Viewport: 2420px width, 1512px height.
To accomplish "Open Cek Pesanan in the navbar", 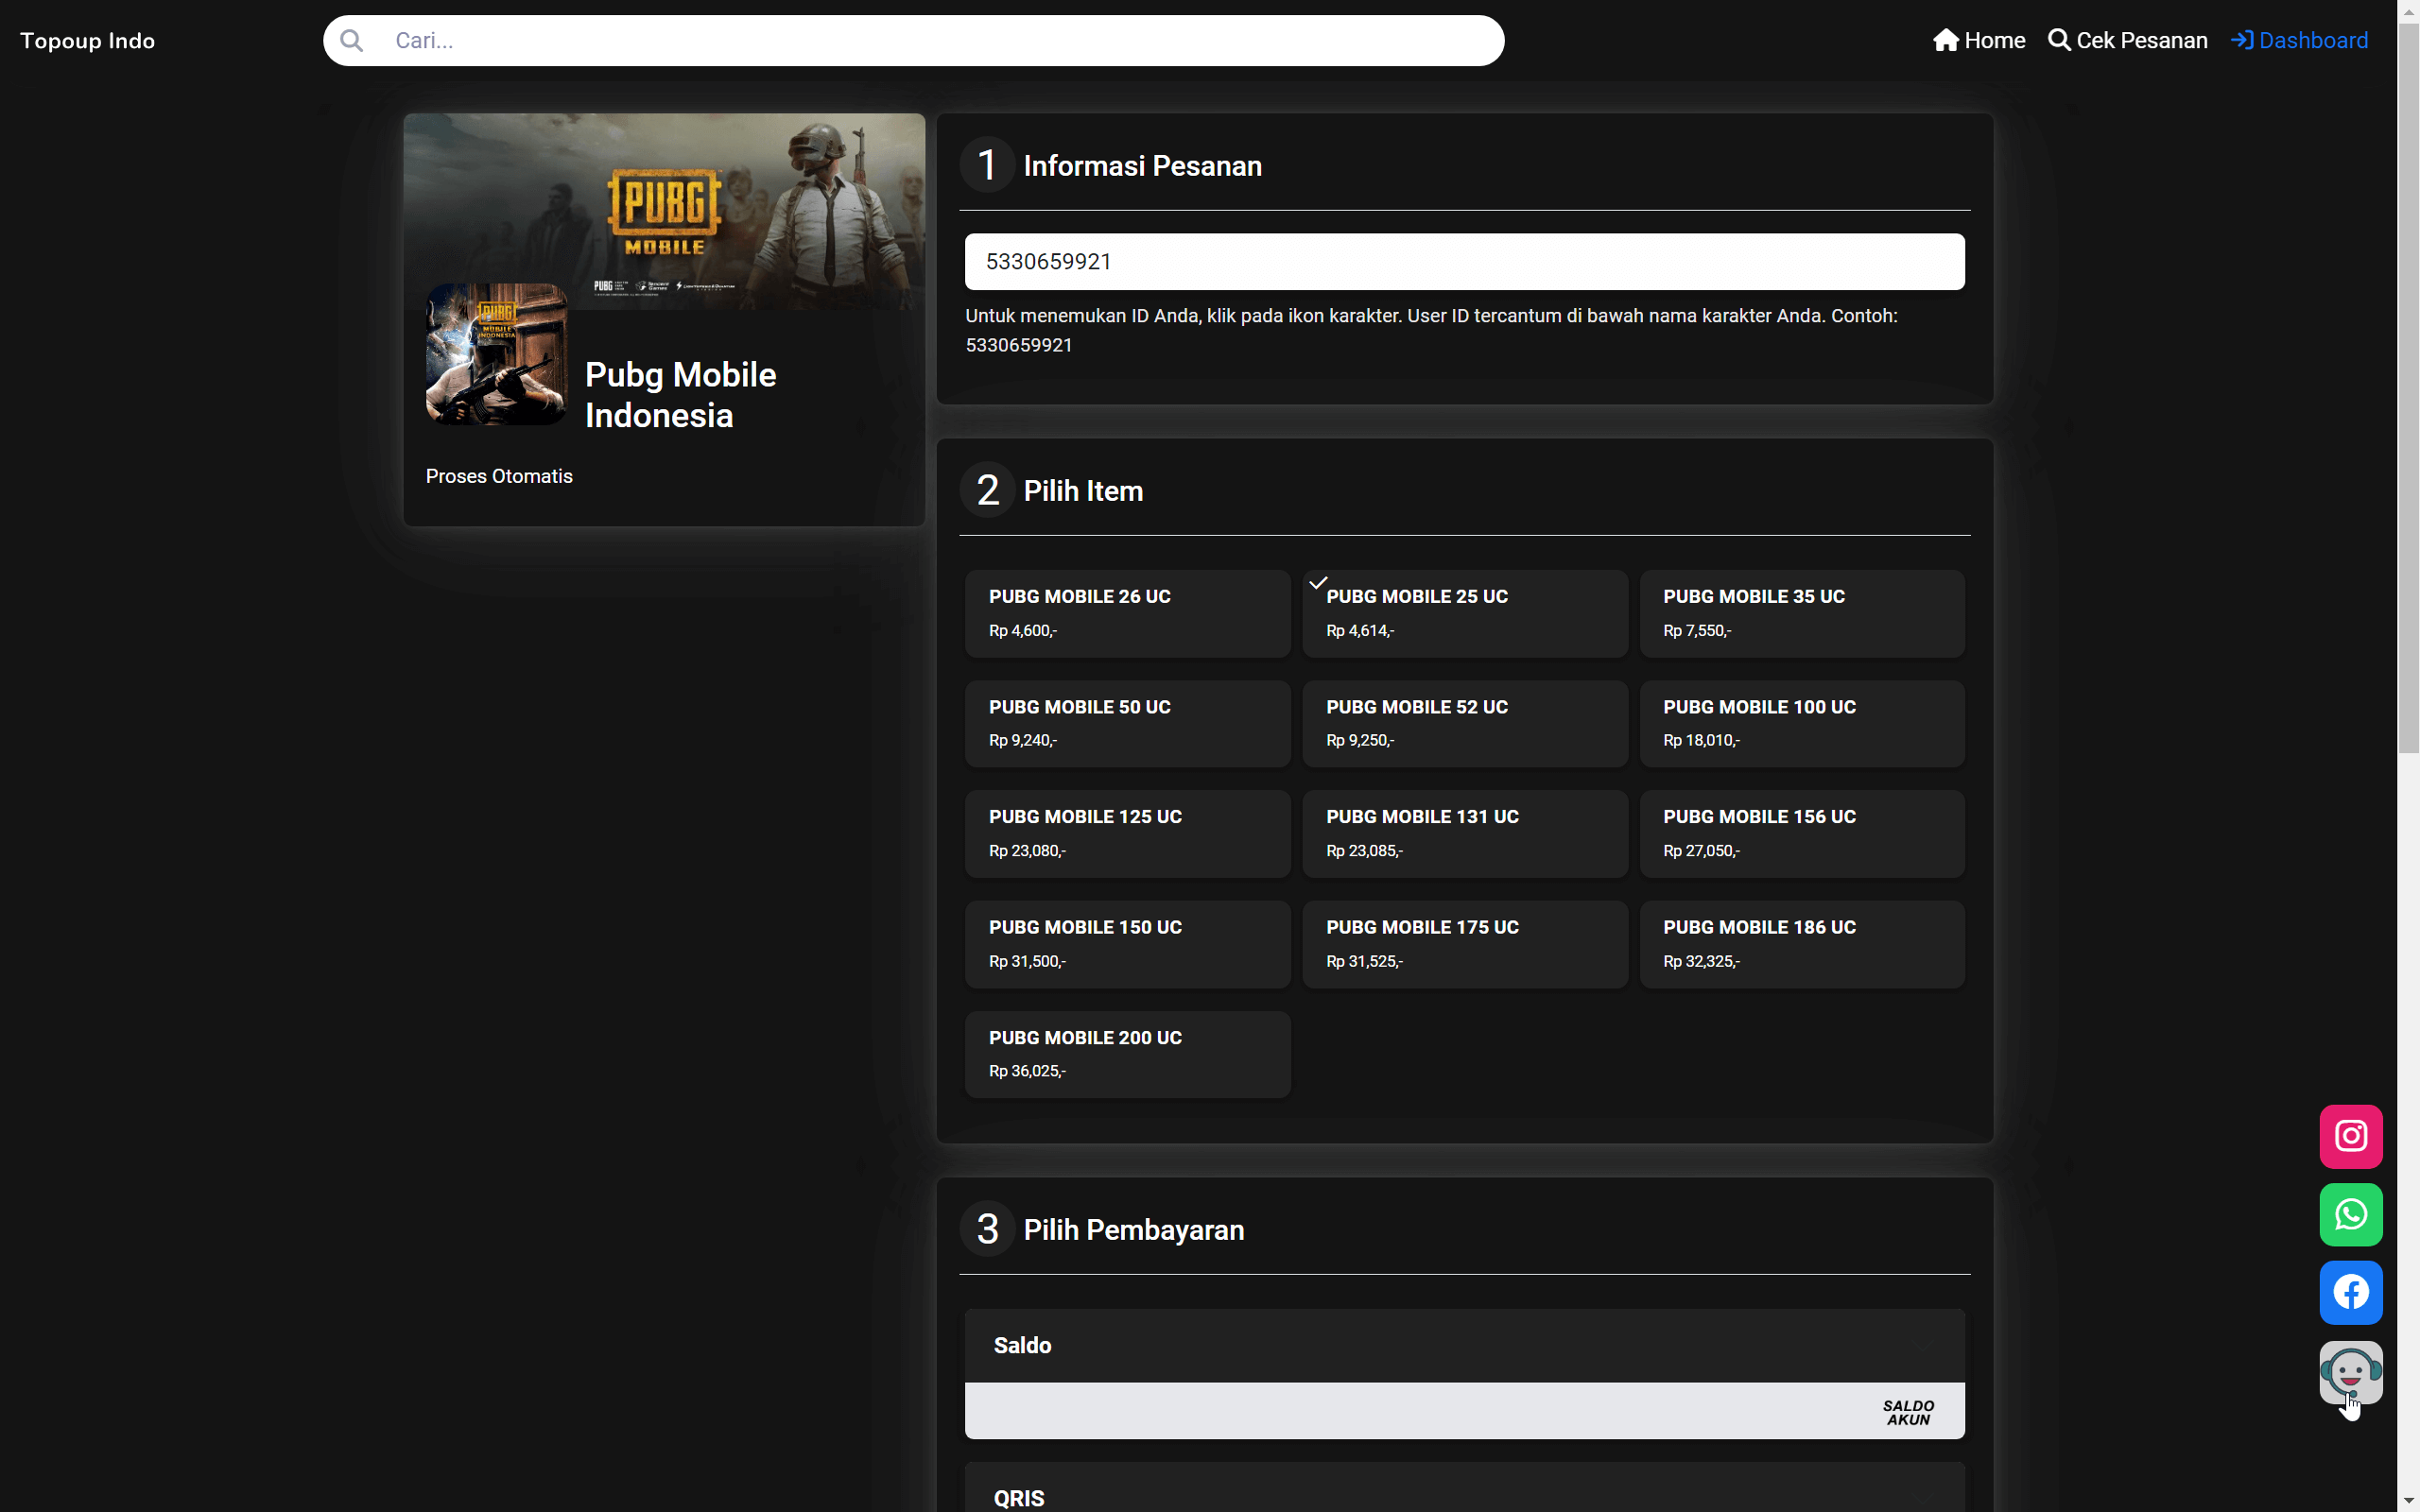I will [x=2127, y=40].
